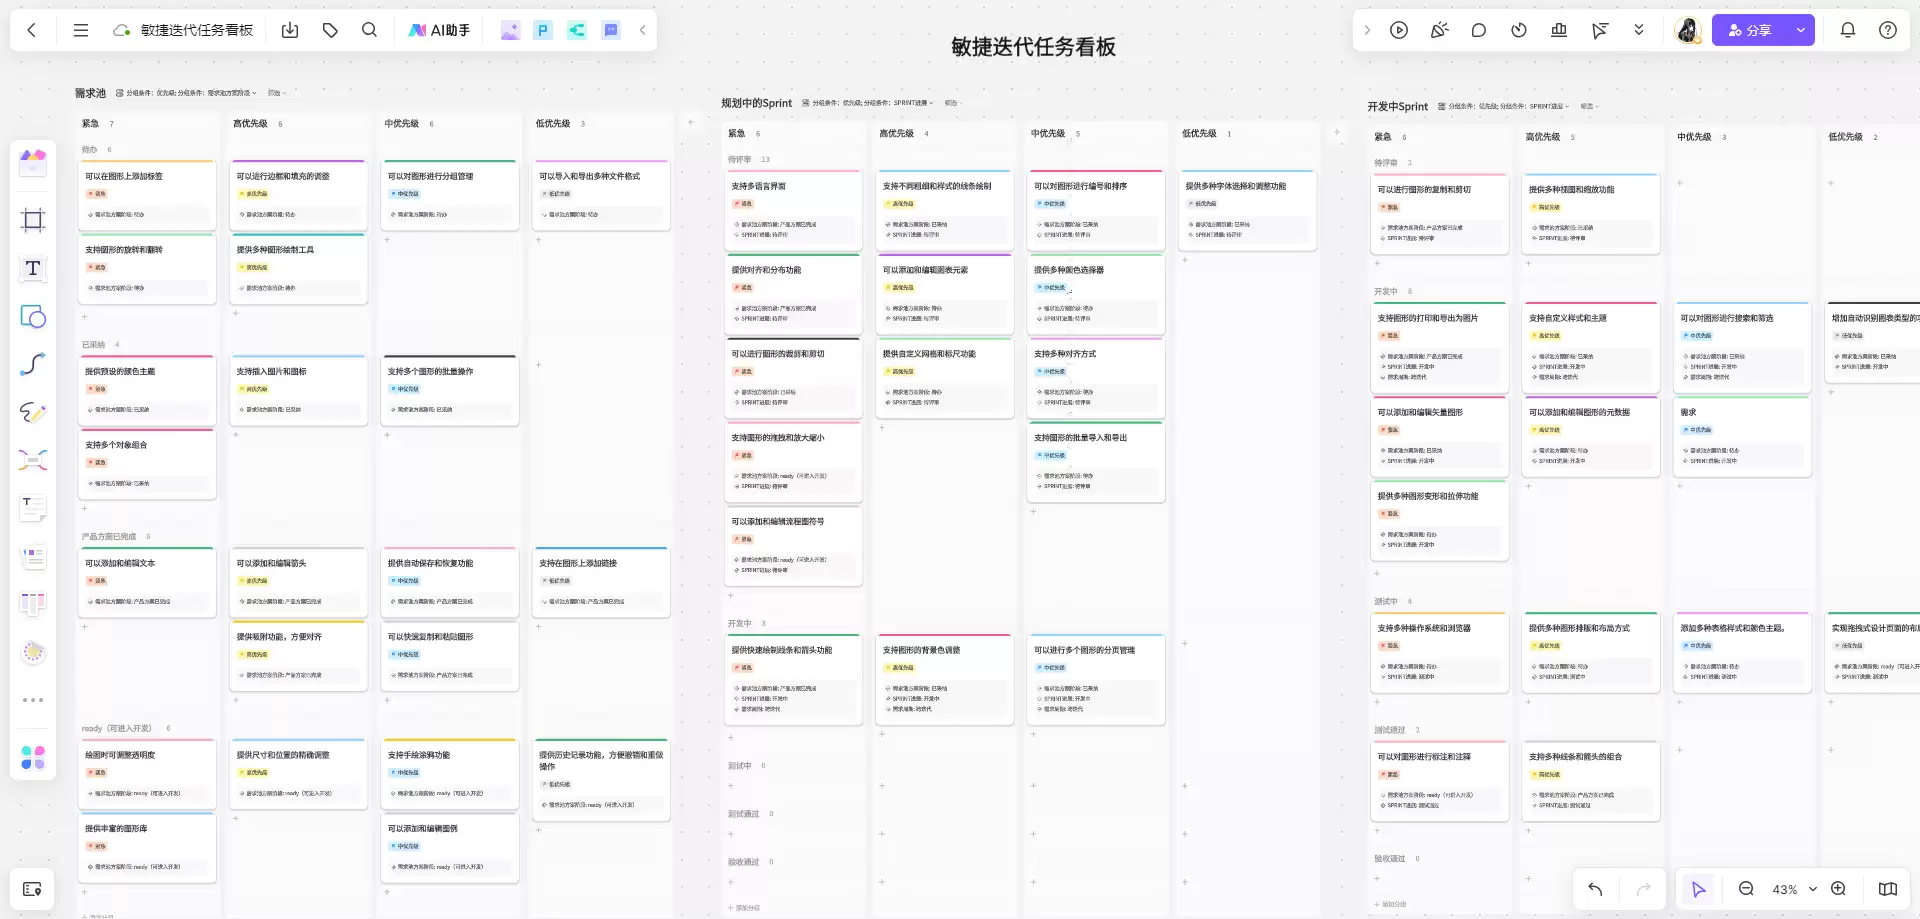The height and width of the screenshot is (919, 1920).
Task: Click the AI助手 button
Action: pyautogui.click(x=439, y=30)
